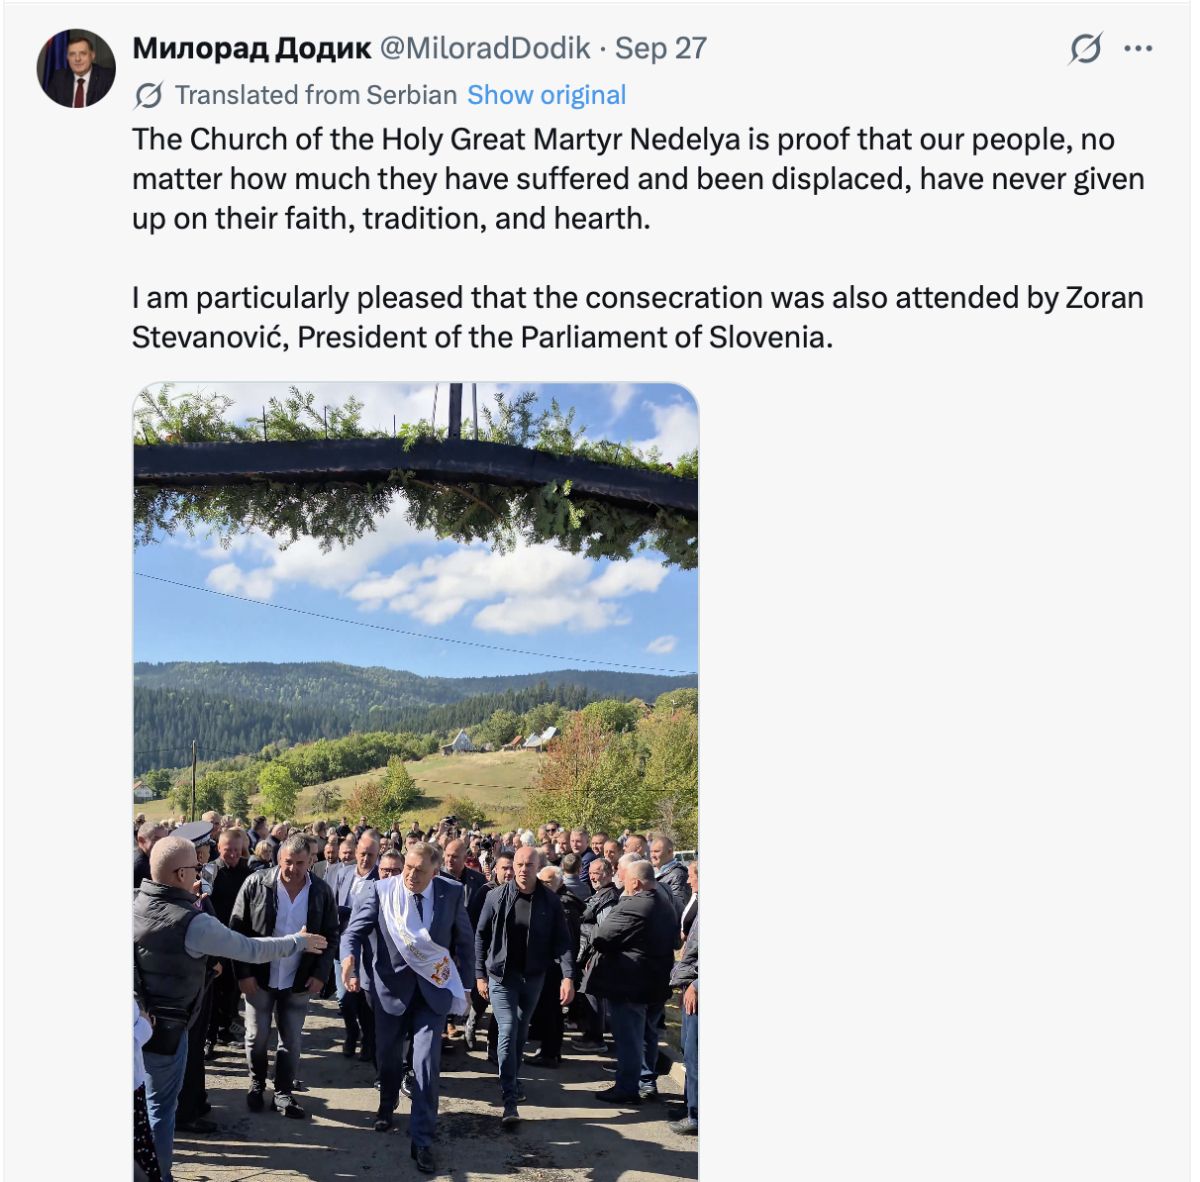Open Милорад Додик's profile avatar
Viewport: 1200px width, 1182px height.
pyautogui.click(x=76, y=68)
